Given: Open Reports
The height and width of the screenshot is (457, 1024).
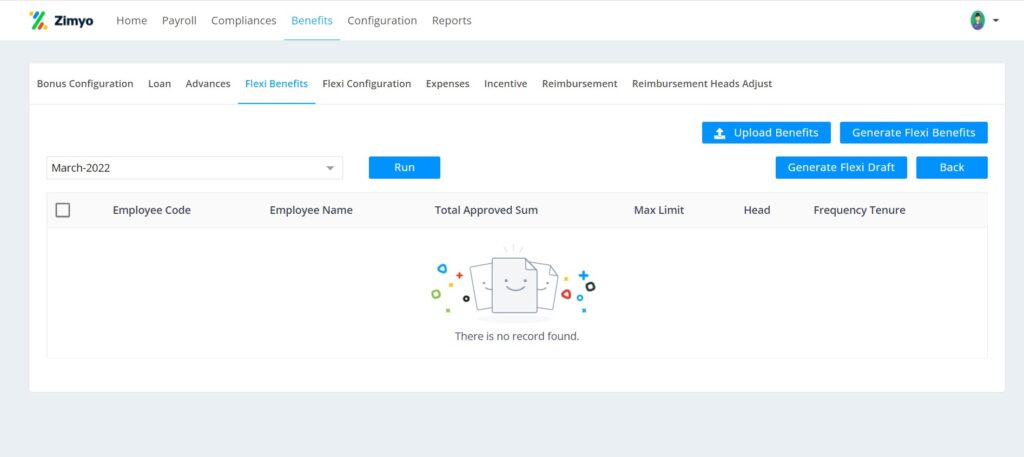Looking at the screenshot, I should coord(451,20).
